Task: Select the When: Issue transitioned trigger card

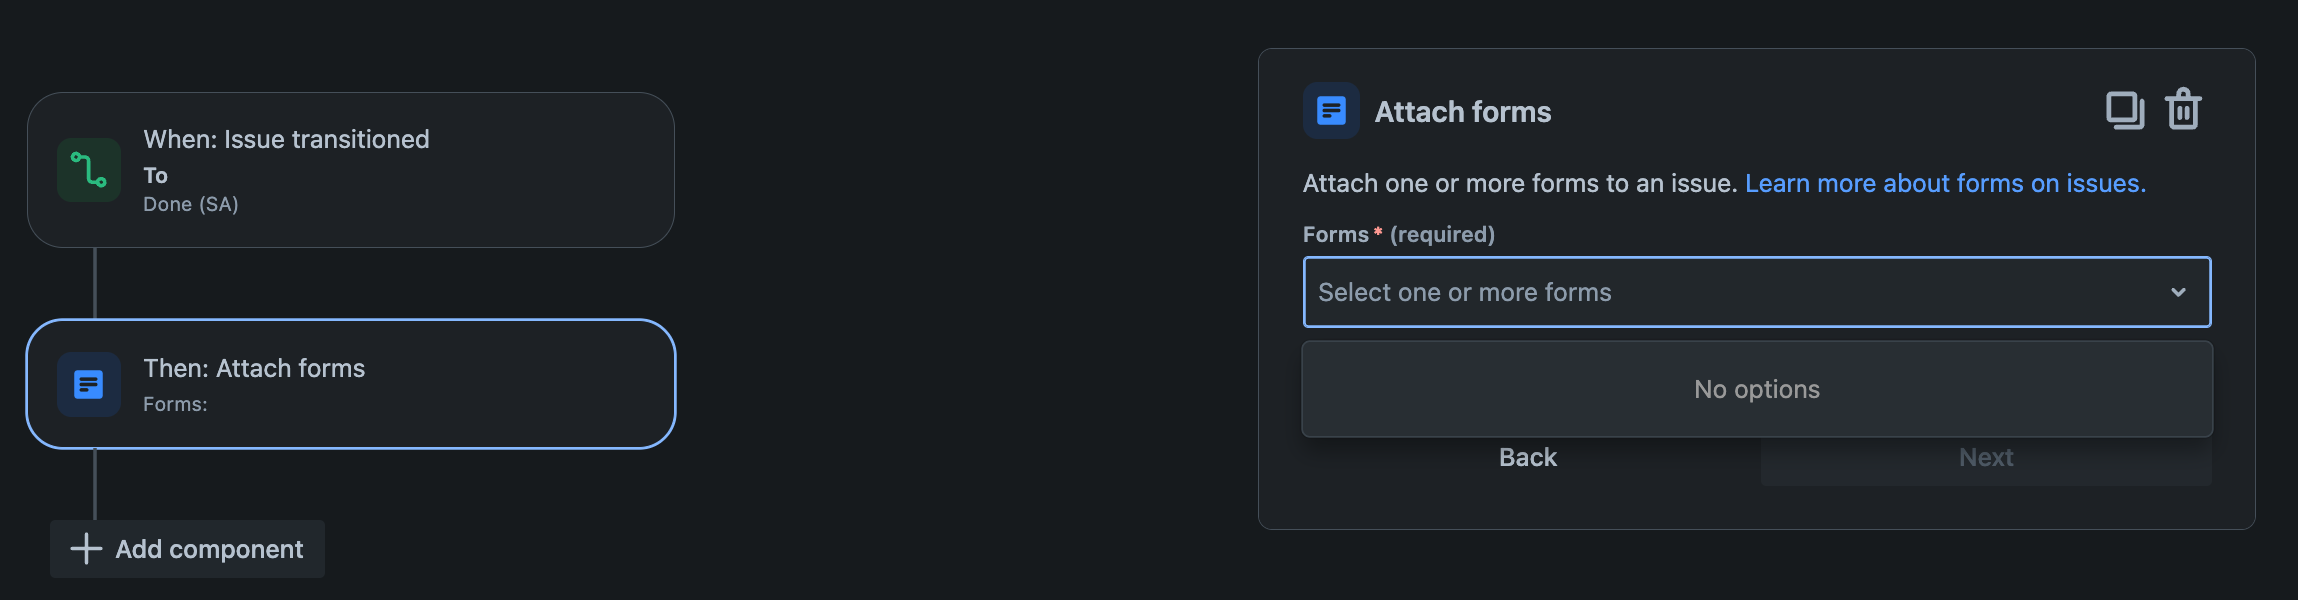Action: (351, 170)
